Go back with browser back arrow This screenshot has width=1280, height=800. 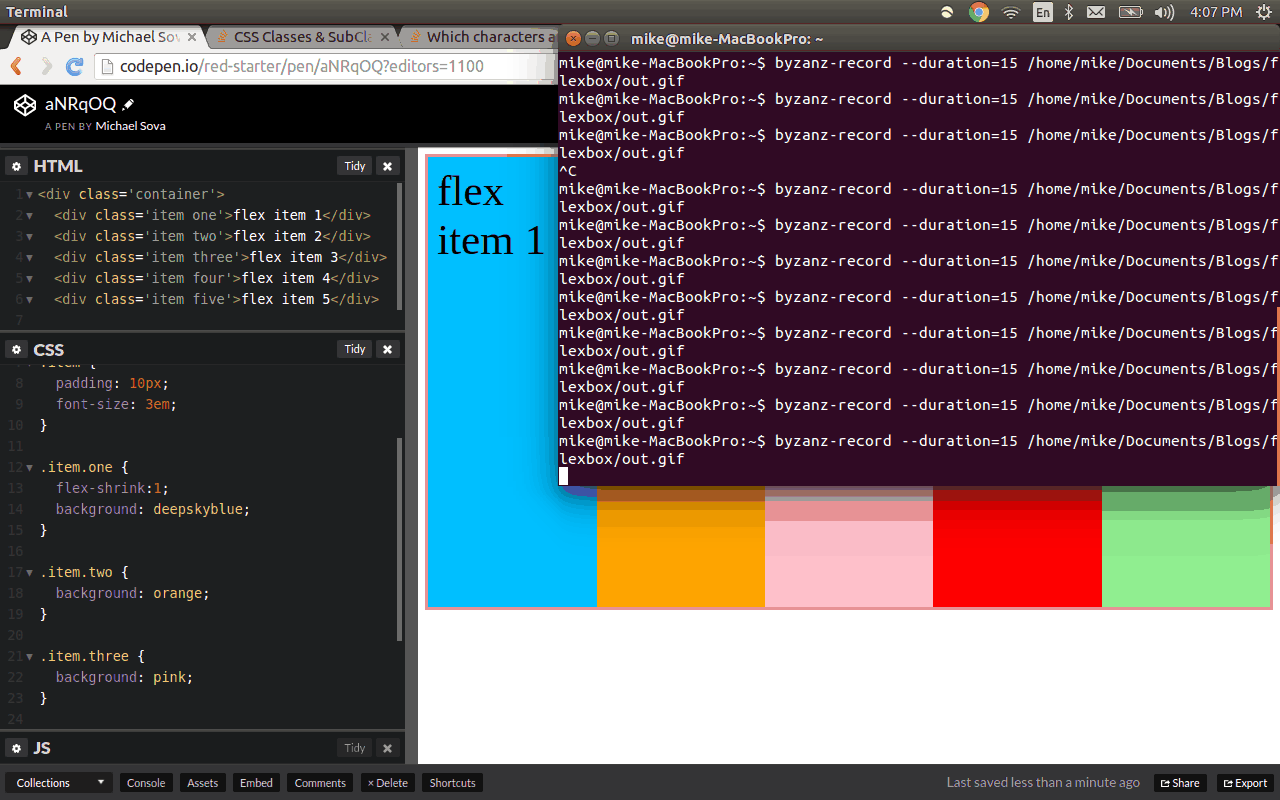click(x=17, y=67)
